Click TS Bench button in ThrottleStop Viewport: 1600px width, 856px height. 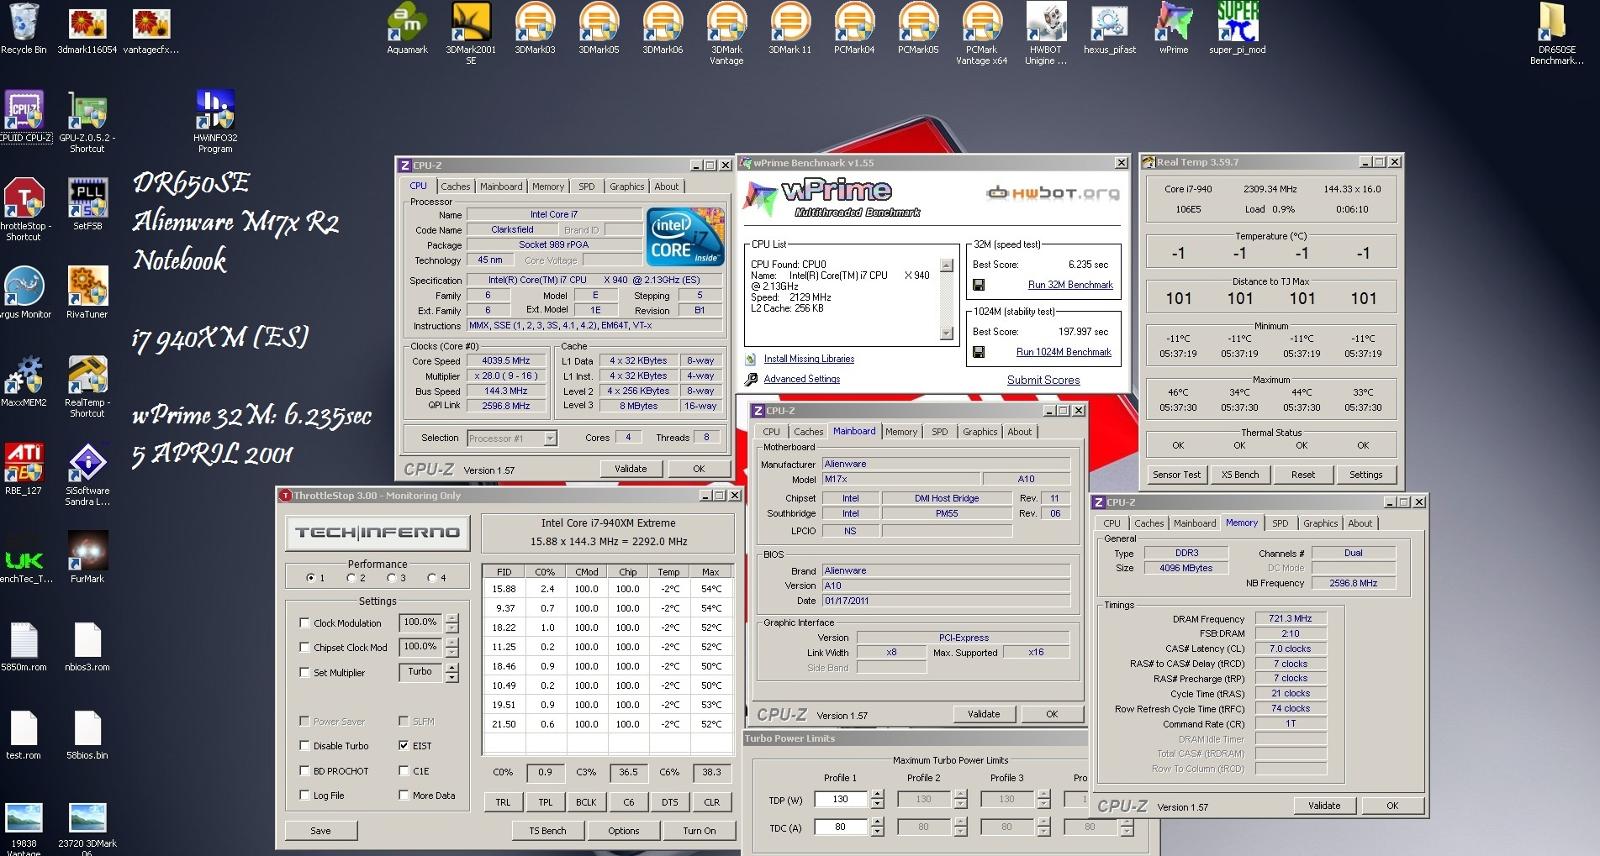coord(547,830)
